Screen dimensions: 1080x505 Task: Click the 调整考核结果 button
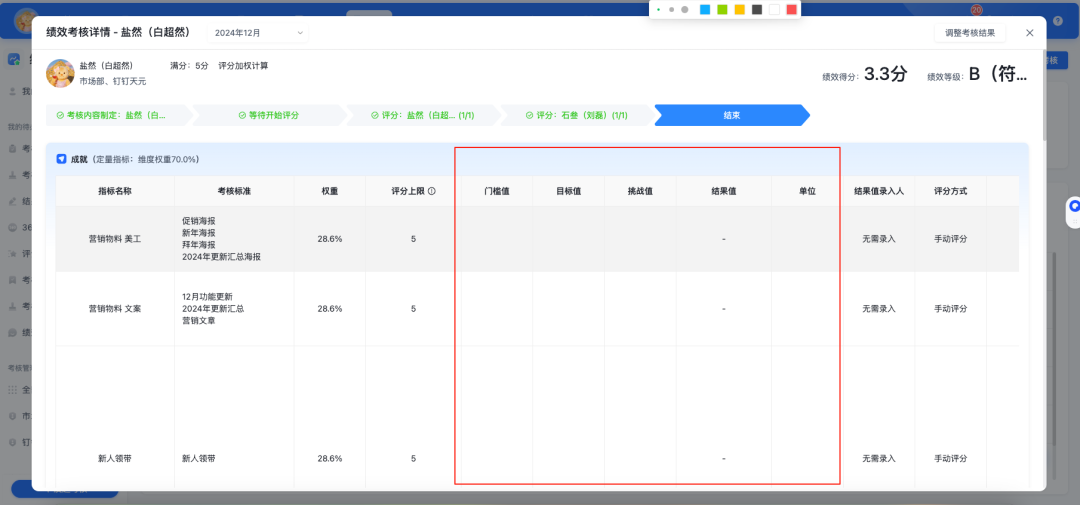click(x=970, y=33)
